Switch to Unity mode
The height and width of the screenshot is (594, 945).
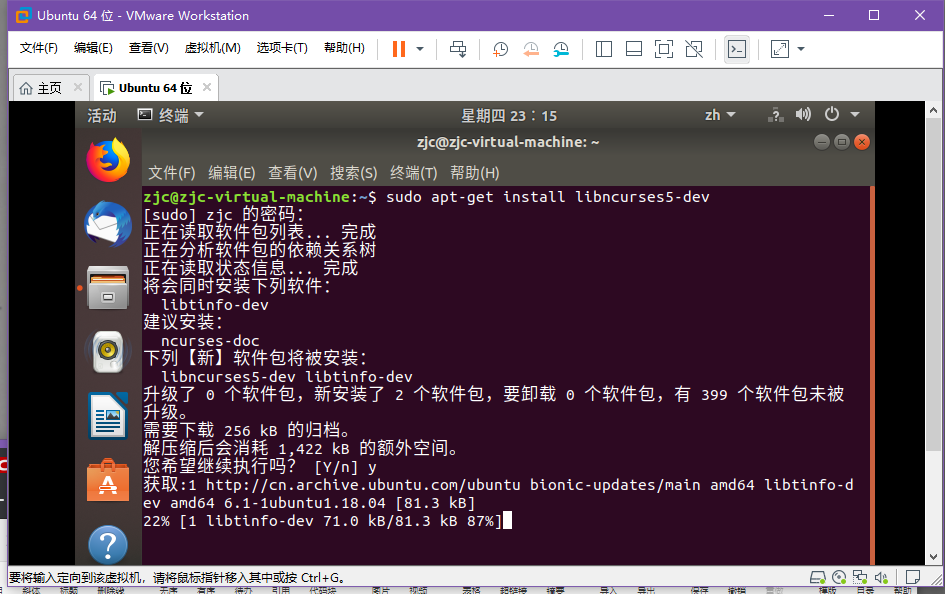tap(694, 49)
